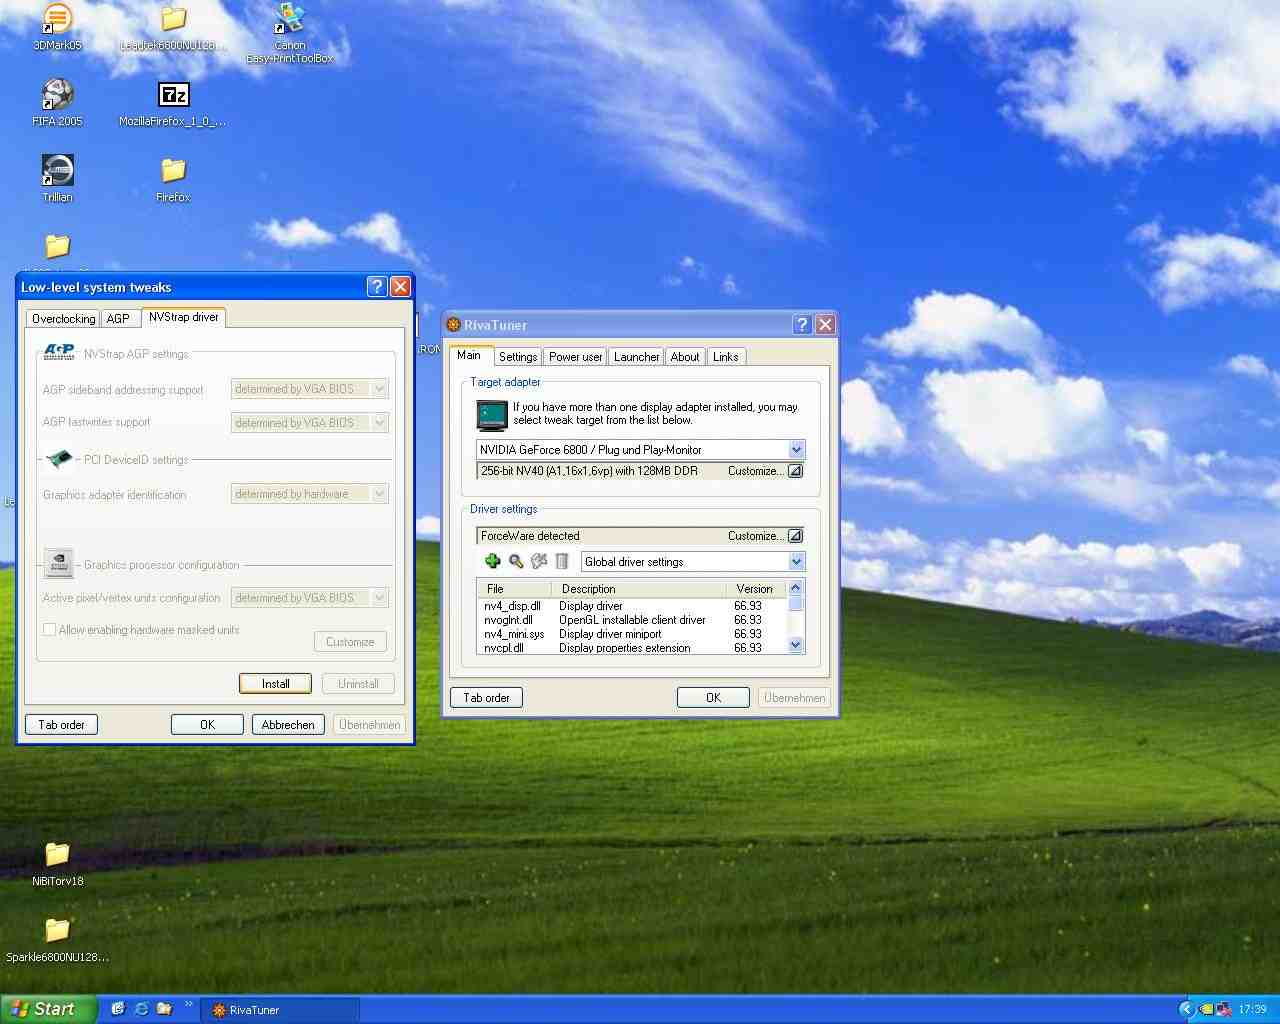
Task: Select the nvoglnt.dll row
Action: 632,620
